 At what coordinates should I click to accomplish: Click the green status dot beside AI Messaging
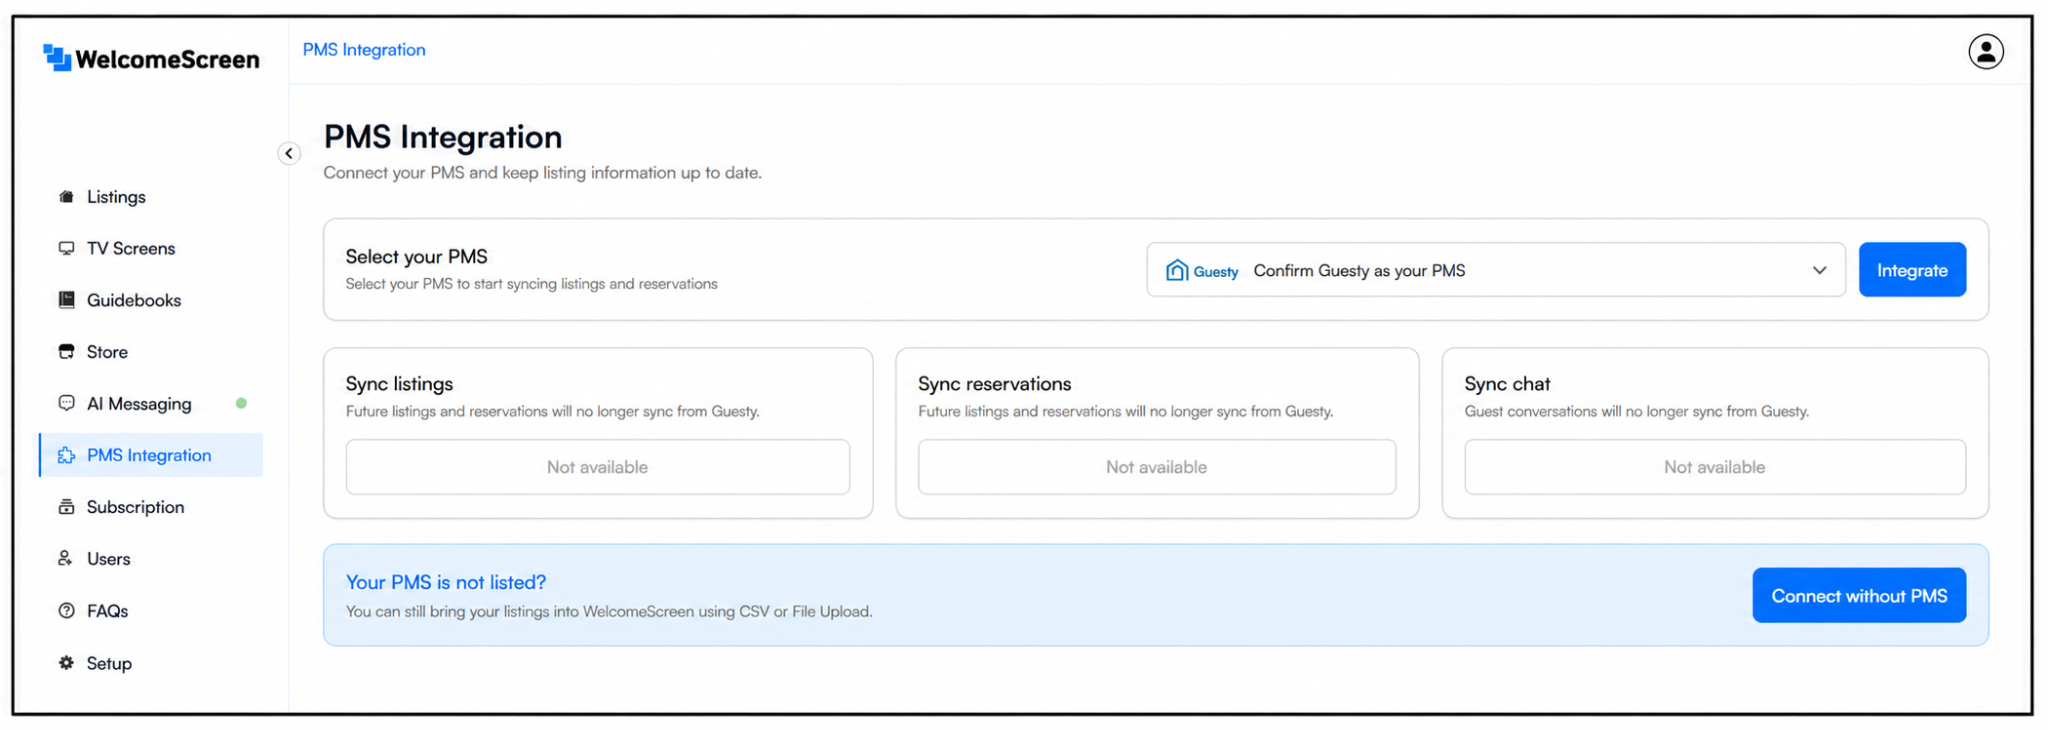click(241, 403)
